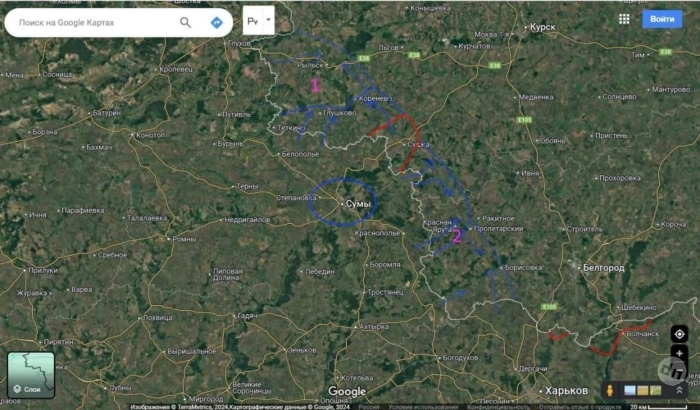Screen dimensions: 700x410
Task: Sign in with the Войти button
Action: coord(662,19)
